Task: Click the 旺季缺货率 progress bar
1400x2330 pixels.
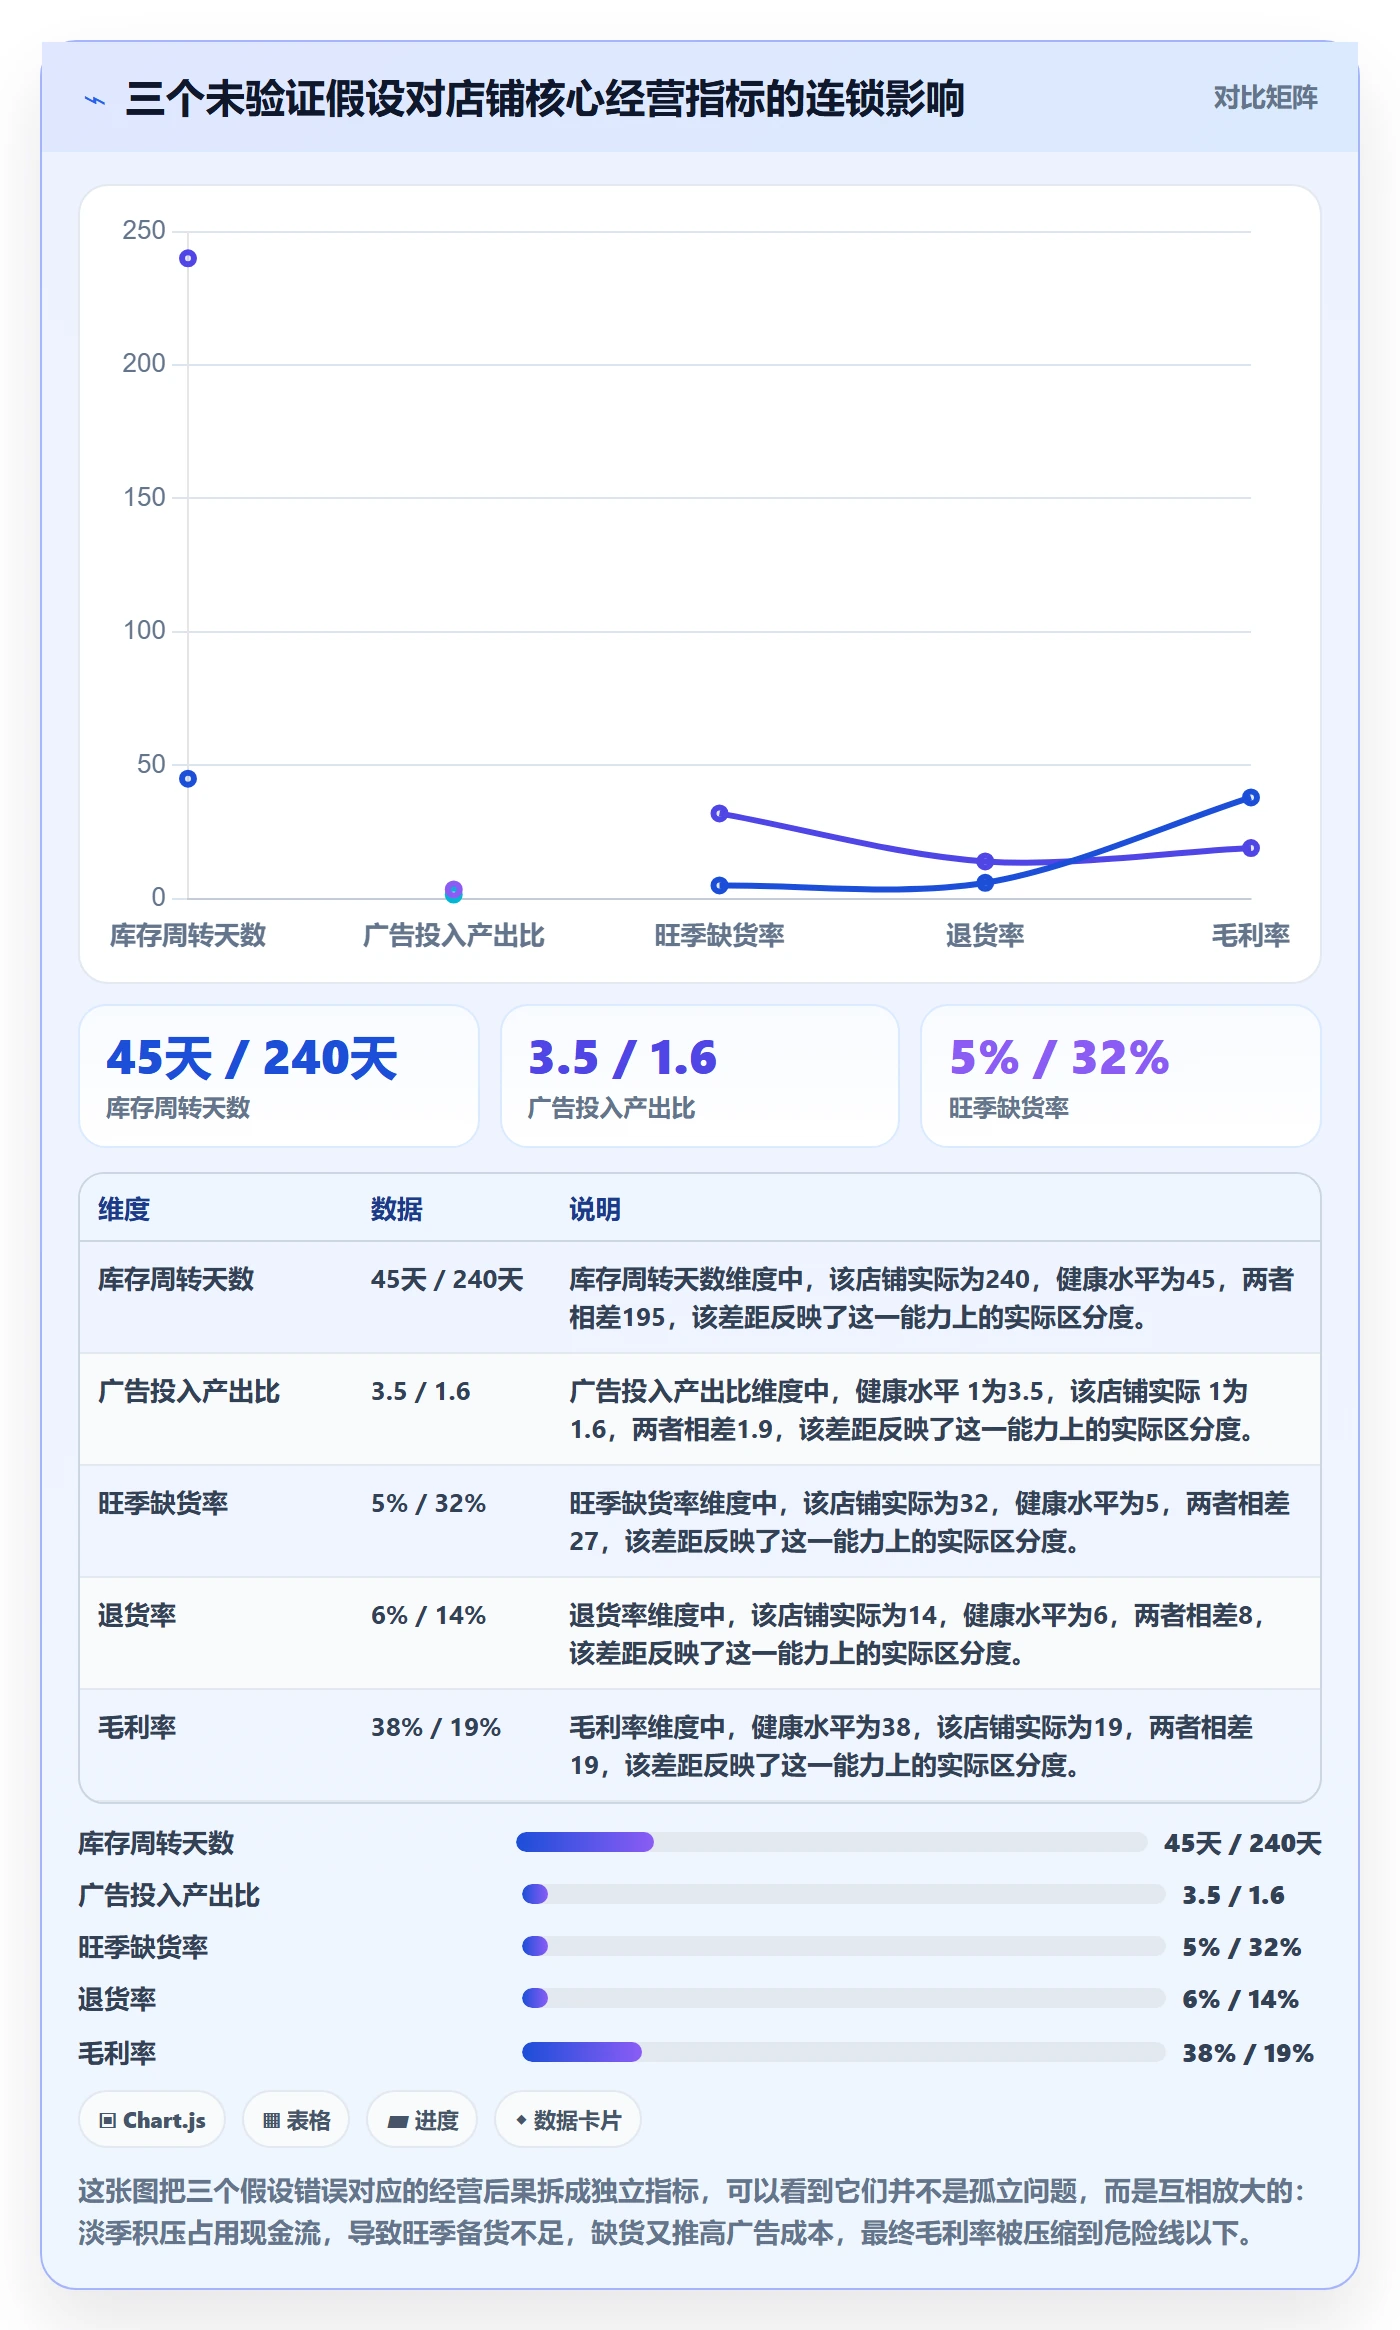Action: pos(843,1946)
